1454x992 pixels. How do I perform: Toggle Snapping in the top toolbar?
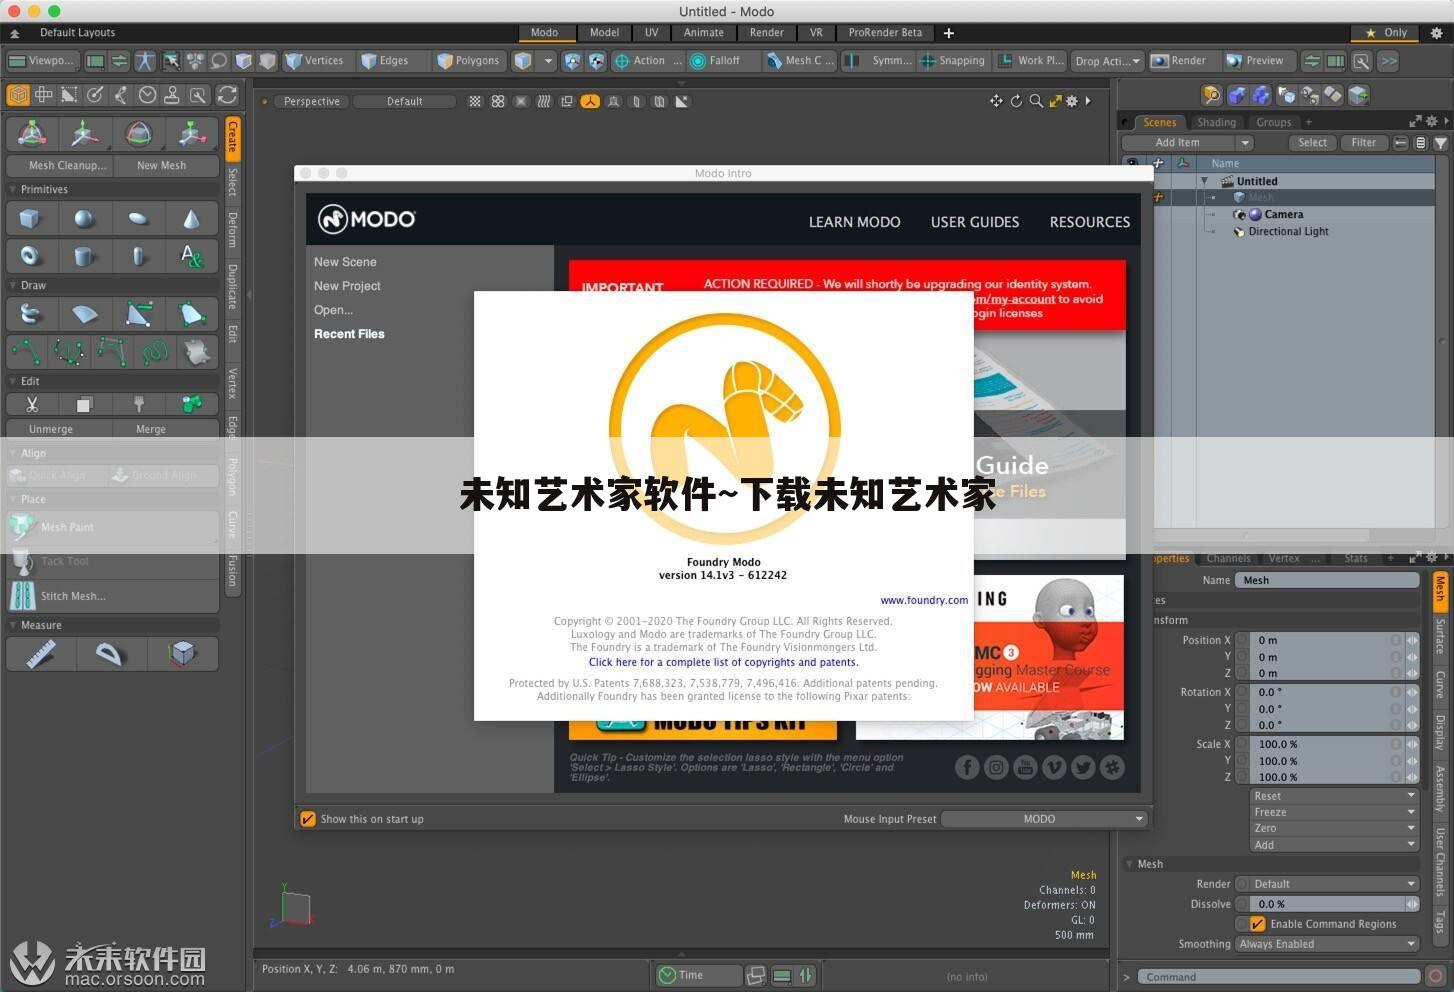click(953, 61)
